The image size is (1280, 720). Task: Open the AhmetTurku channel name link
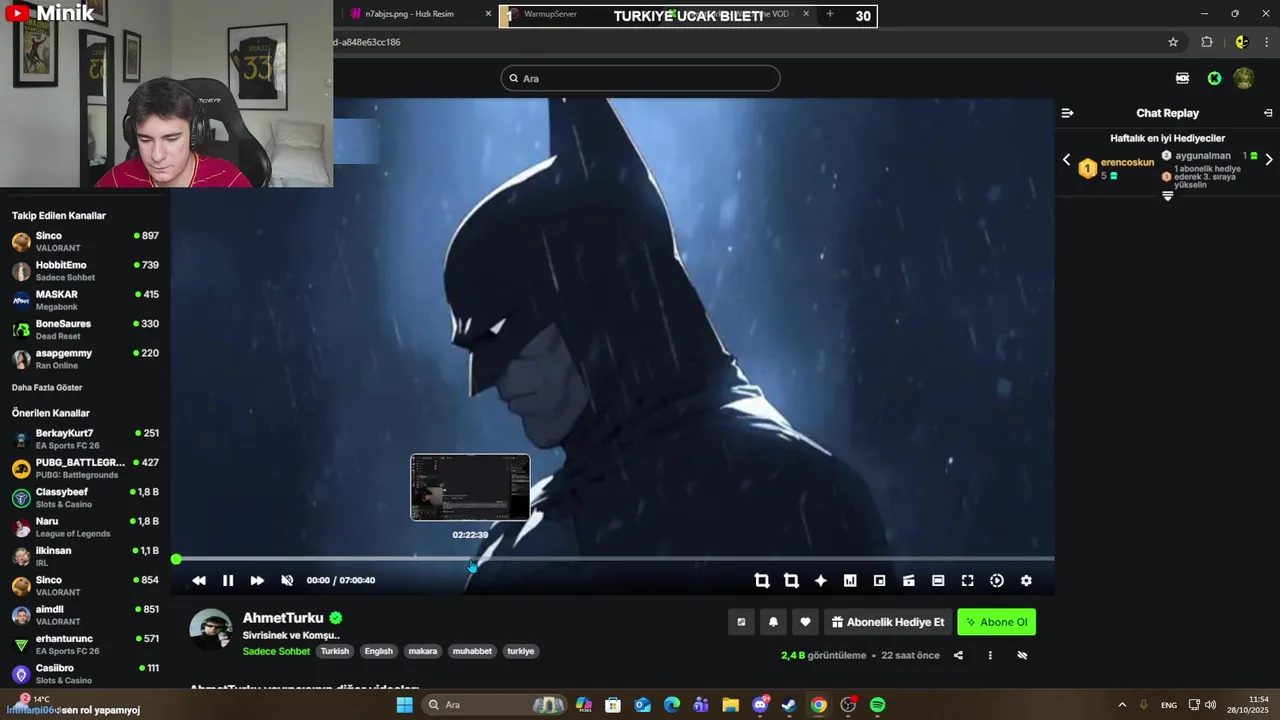283,618
